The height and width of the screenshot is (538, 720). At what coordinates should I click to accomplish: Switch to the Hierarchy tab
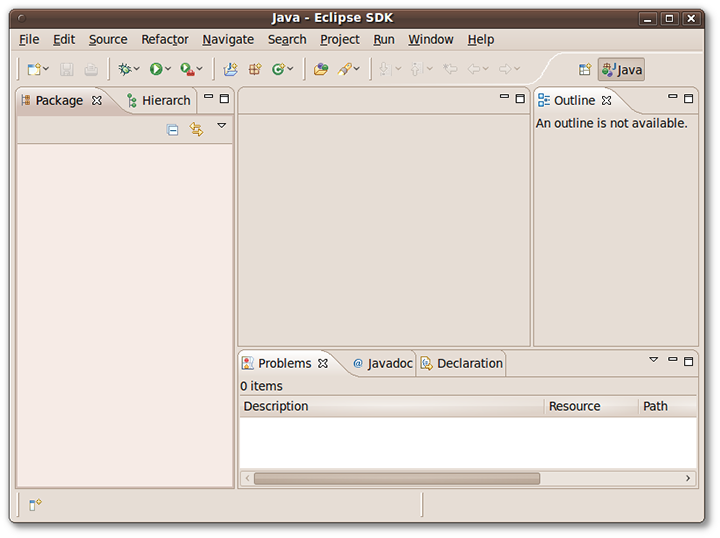159,101
